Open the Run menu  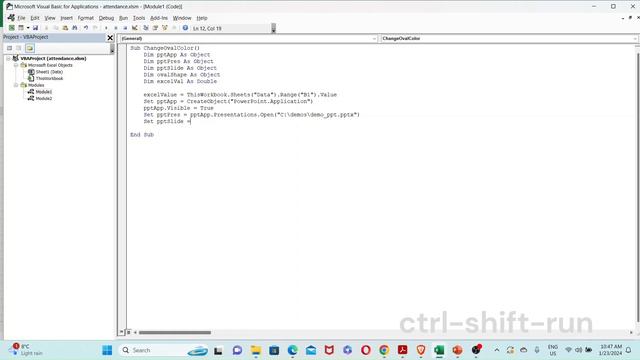pos(123,18)
